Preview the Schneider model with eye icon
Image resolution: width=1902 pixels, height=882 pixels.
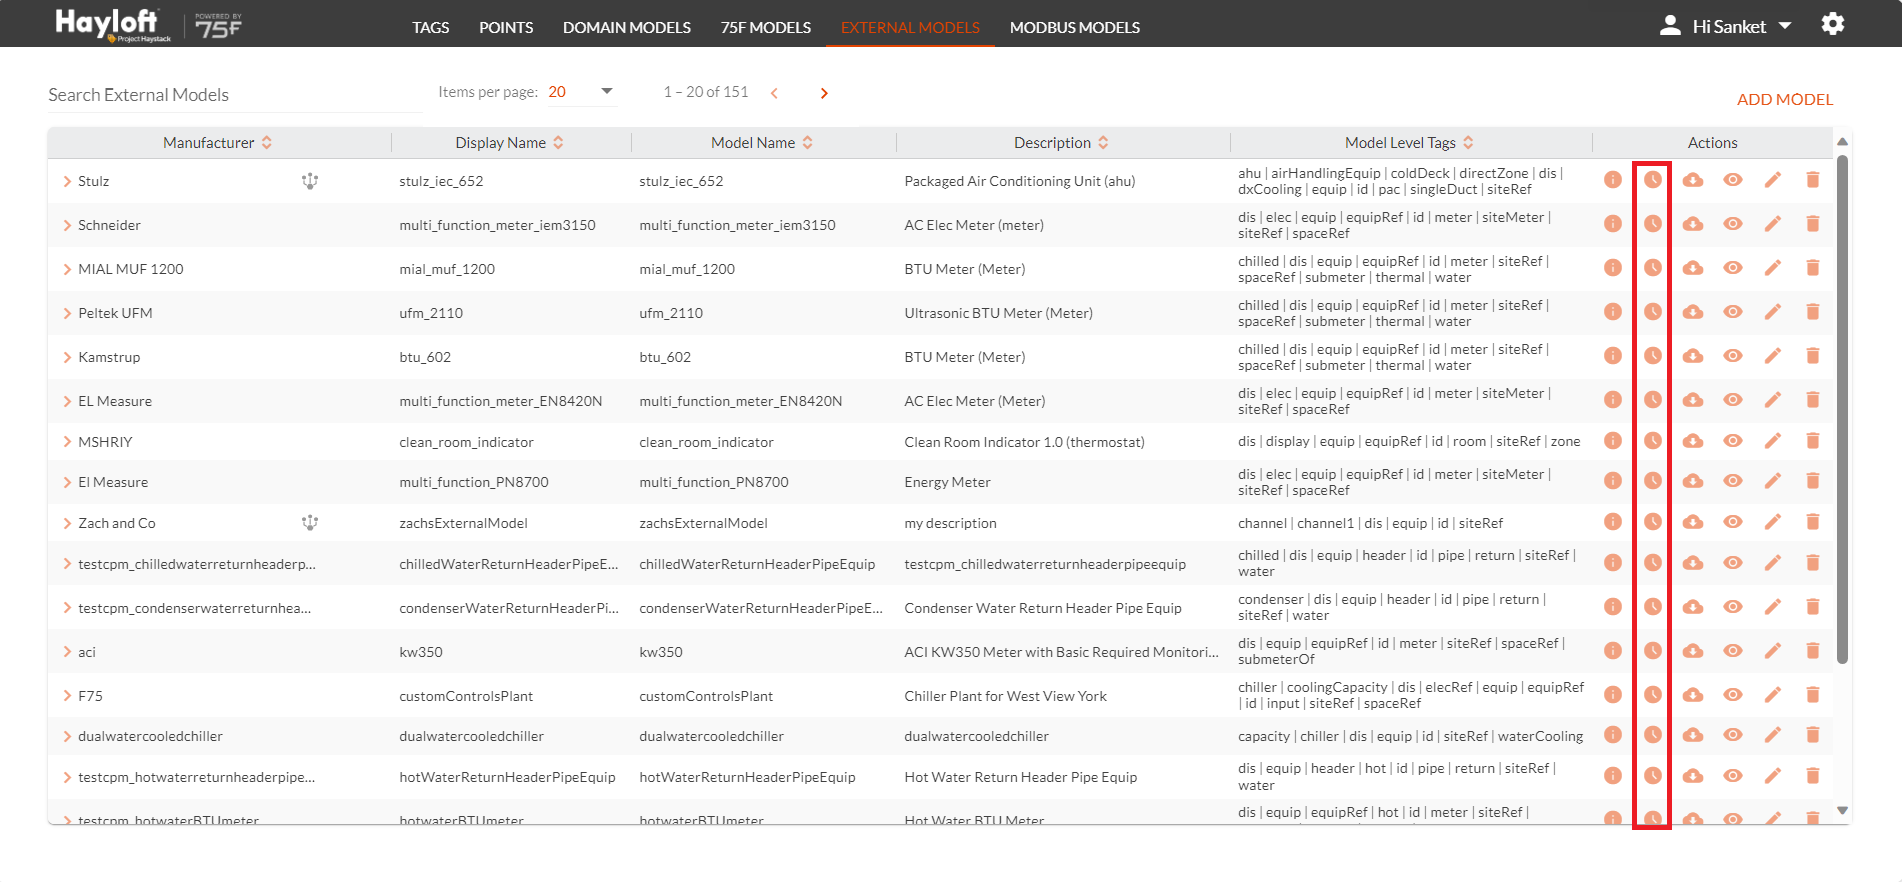point(1733,224)
